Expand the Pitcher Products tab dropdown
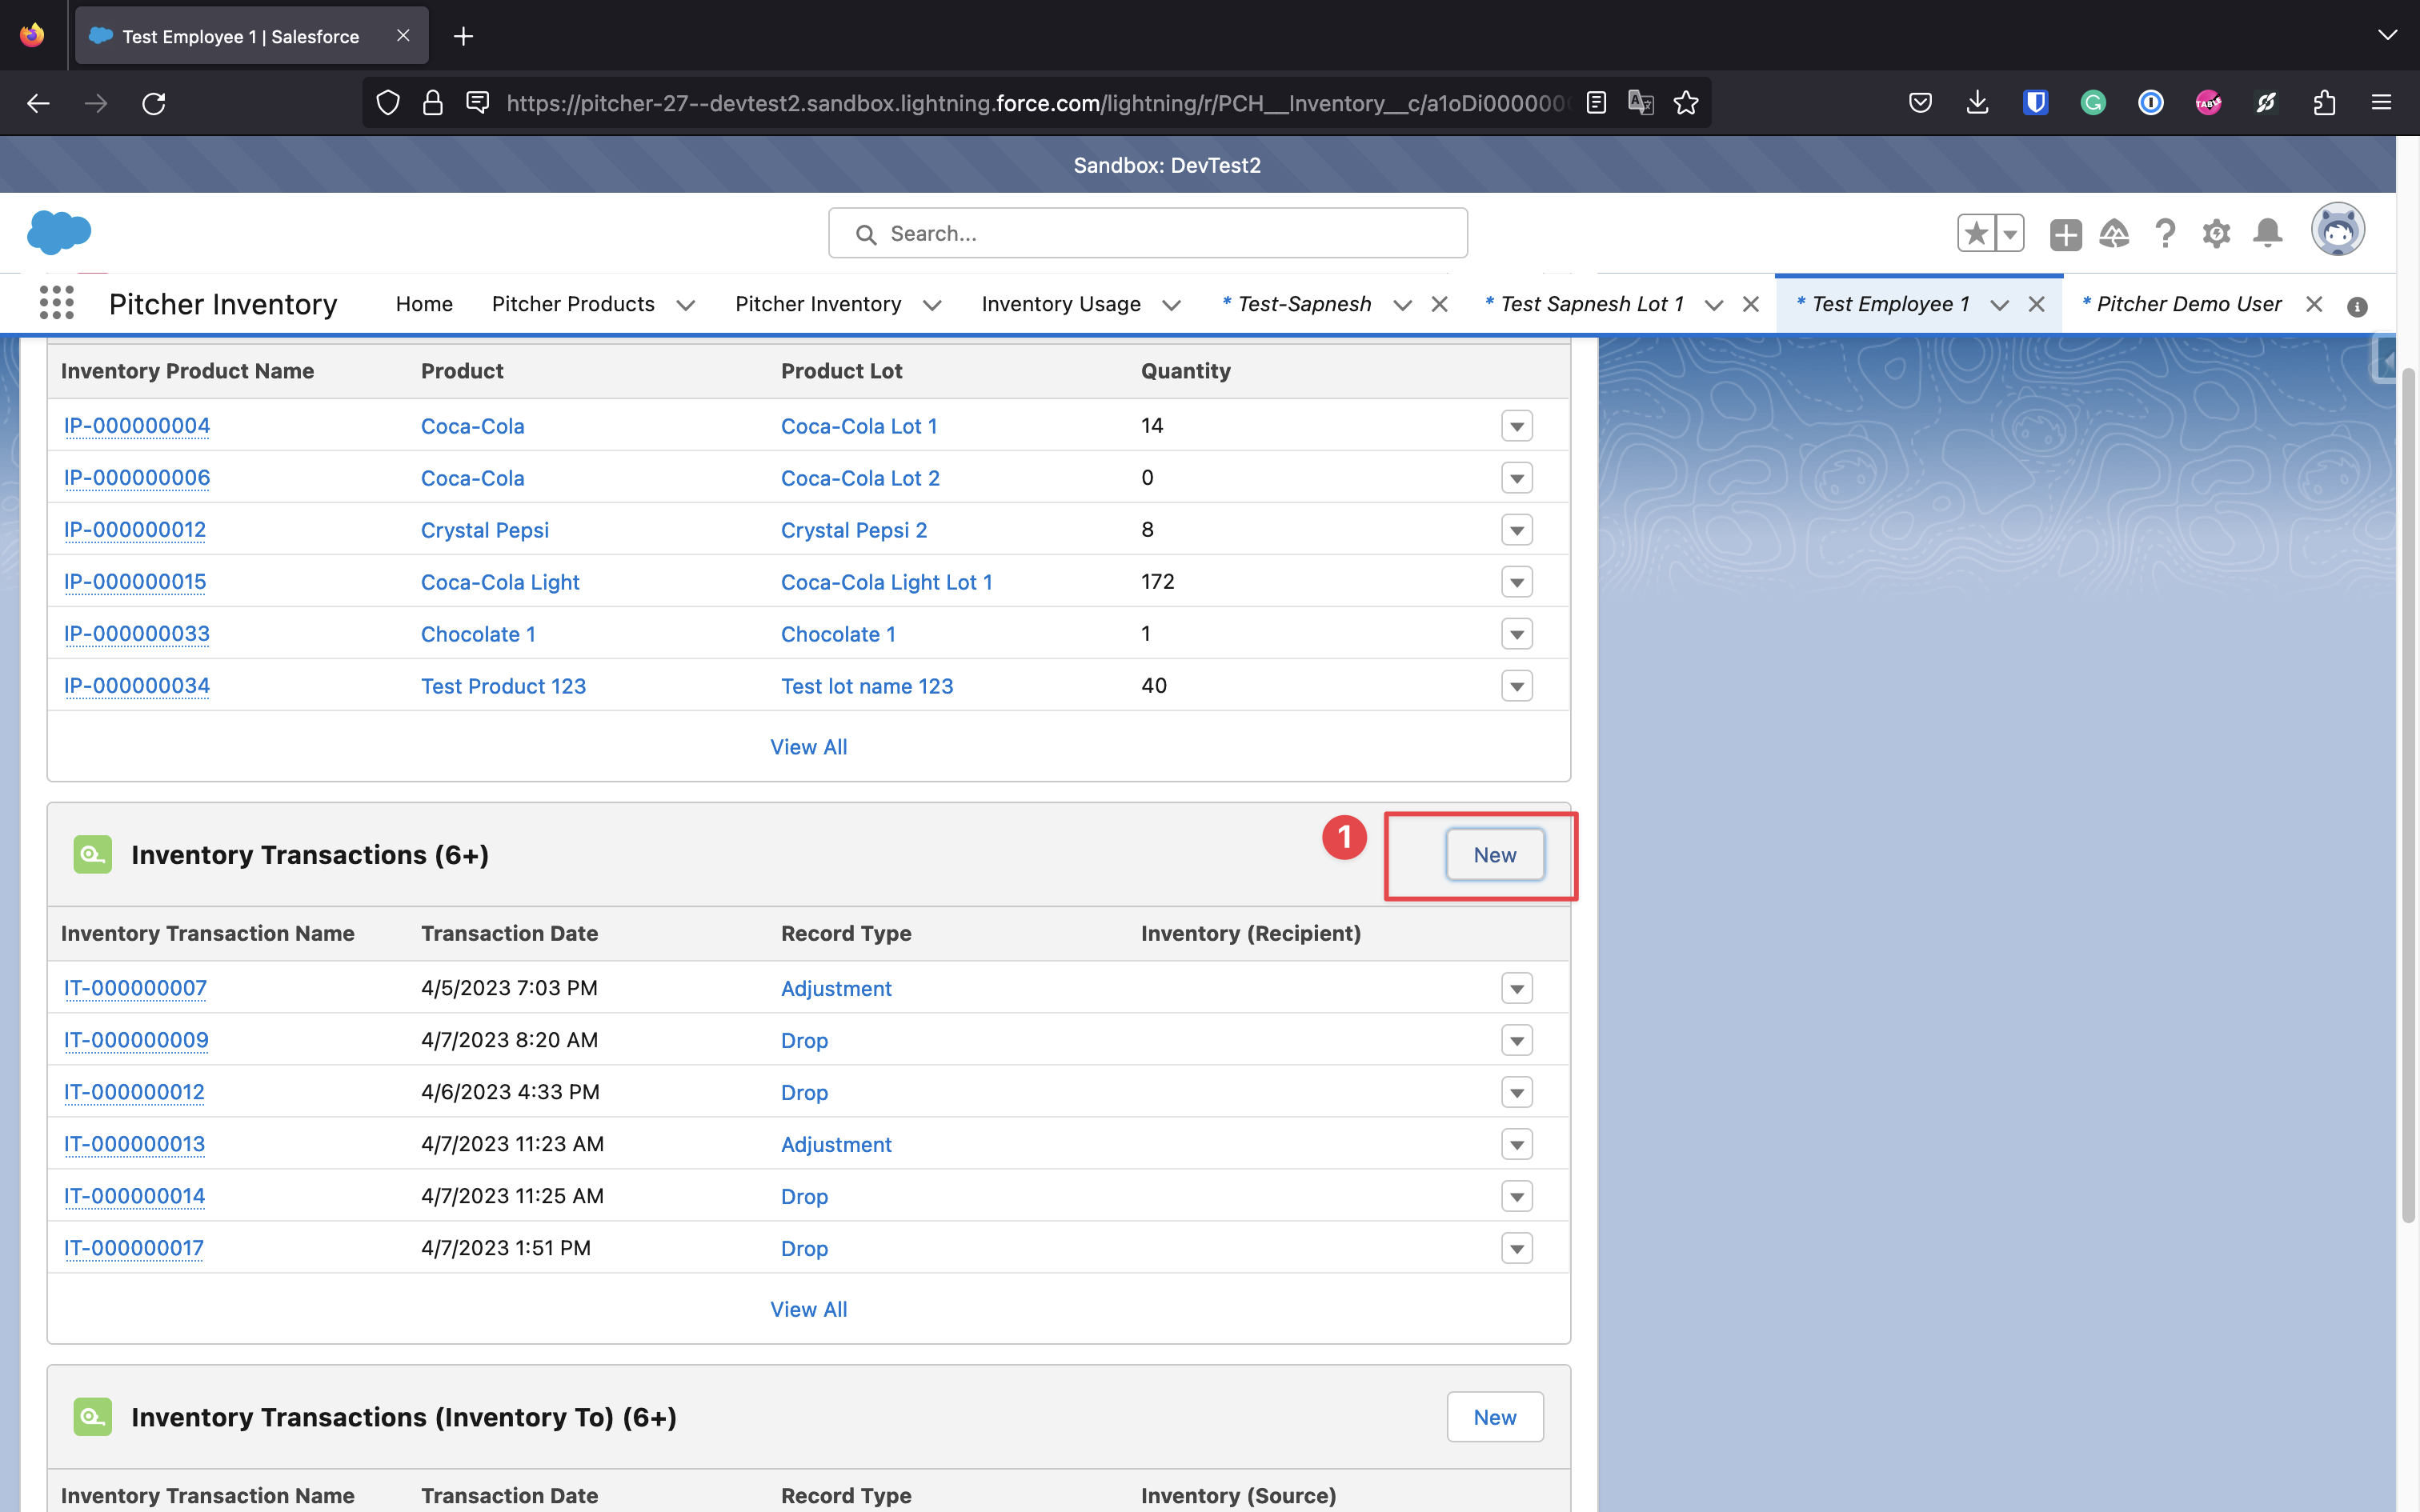The width and height of the screenshot is (2420, 1512). coord(686,305)
